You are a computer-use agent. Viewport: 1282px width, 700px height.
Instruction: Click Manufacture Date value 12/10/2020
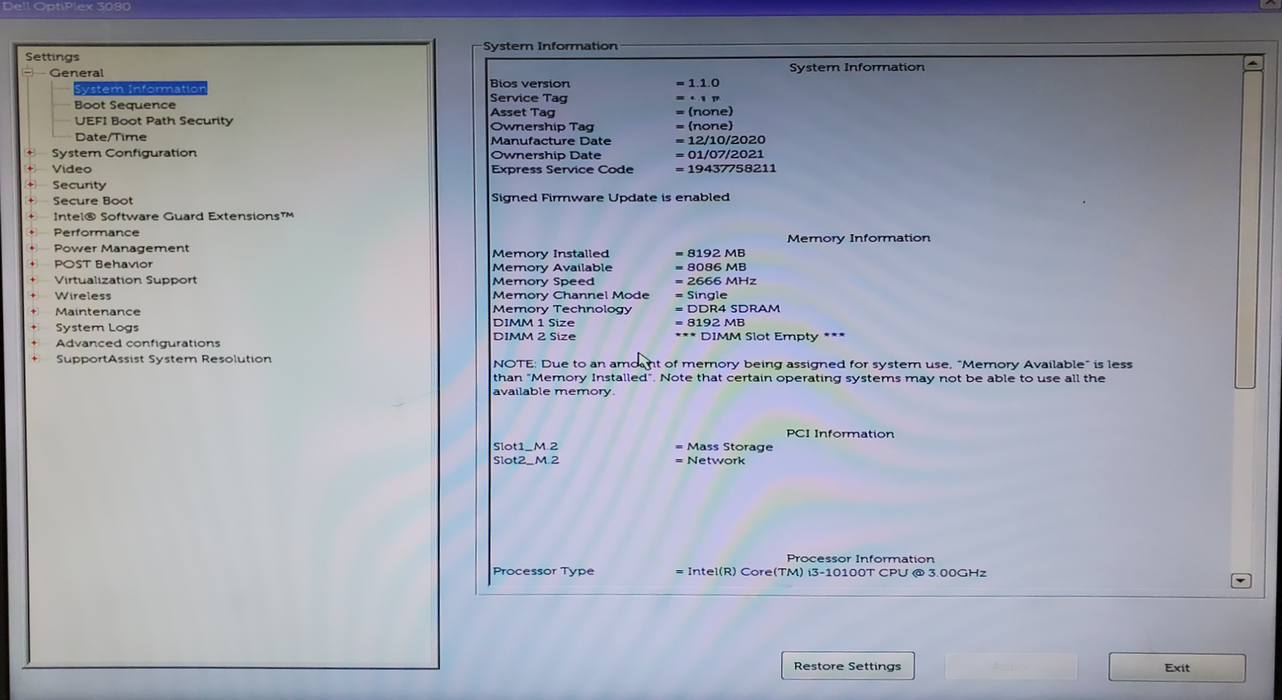tap(726, 141)
